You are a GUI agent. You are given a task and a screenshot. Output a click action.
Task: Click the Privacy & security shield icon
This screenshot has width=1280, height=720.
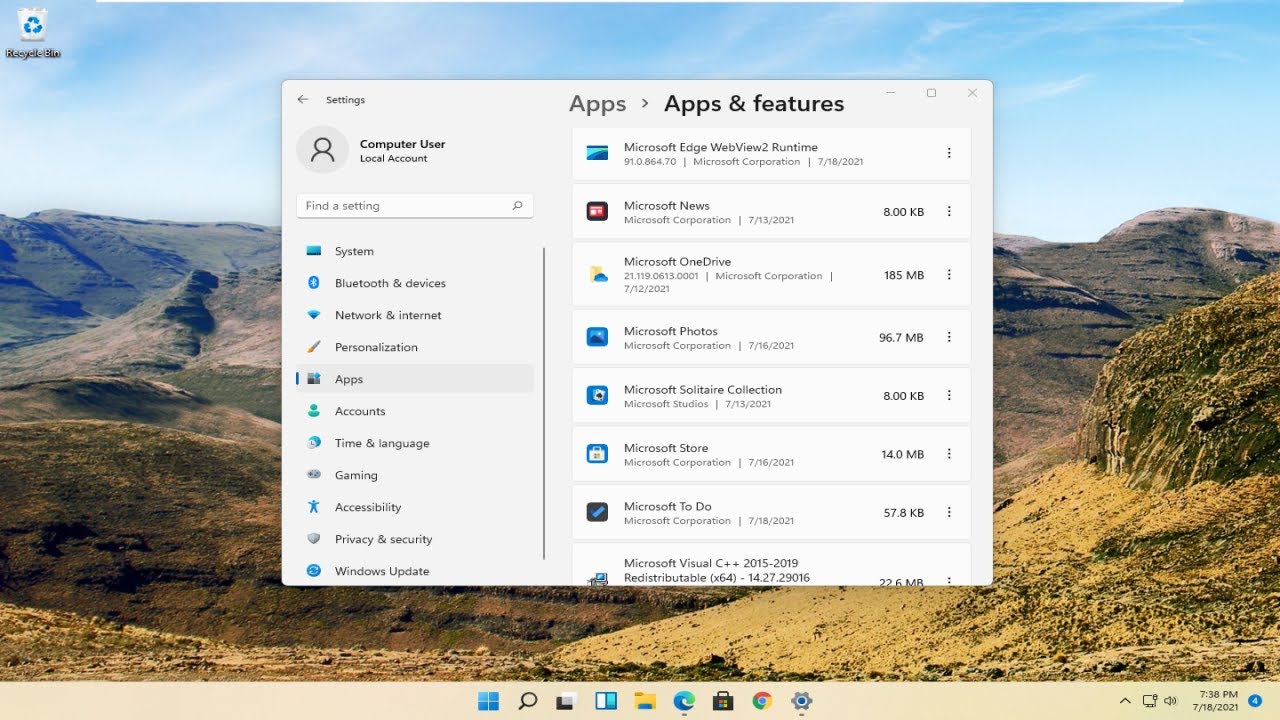pos(314,539)
